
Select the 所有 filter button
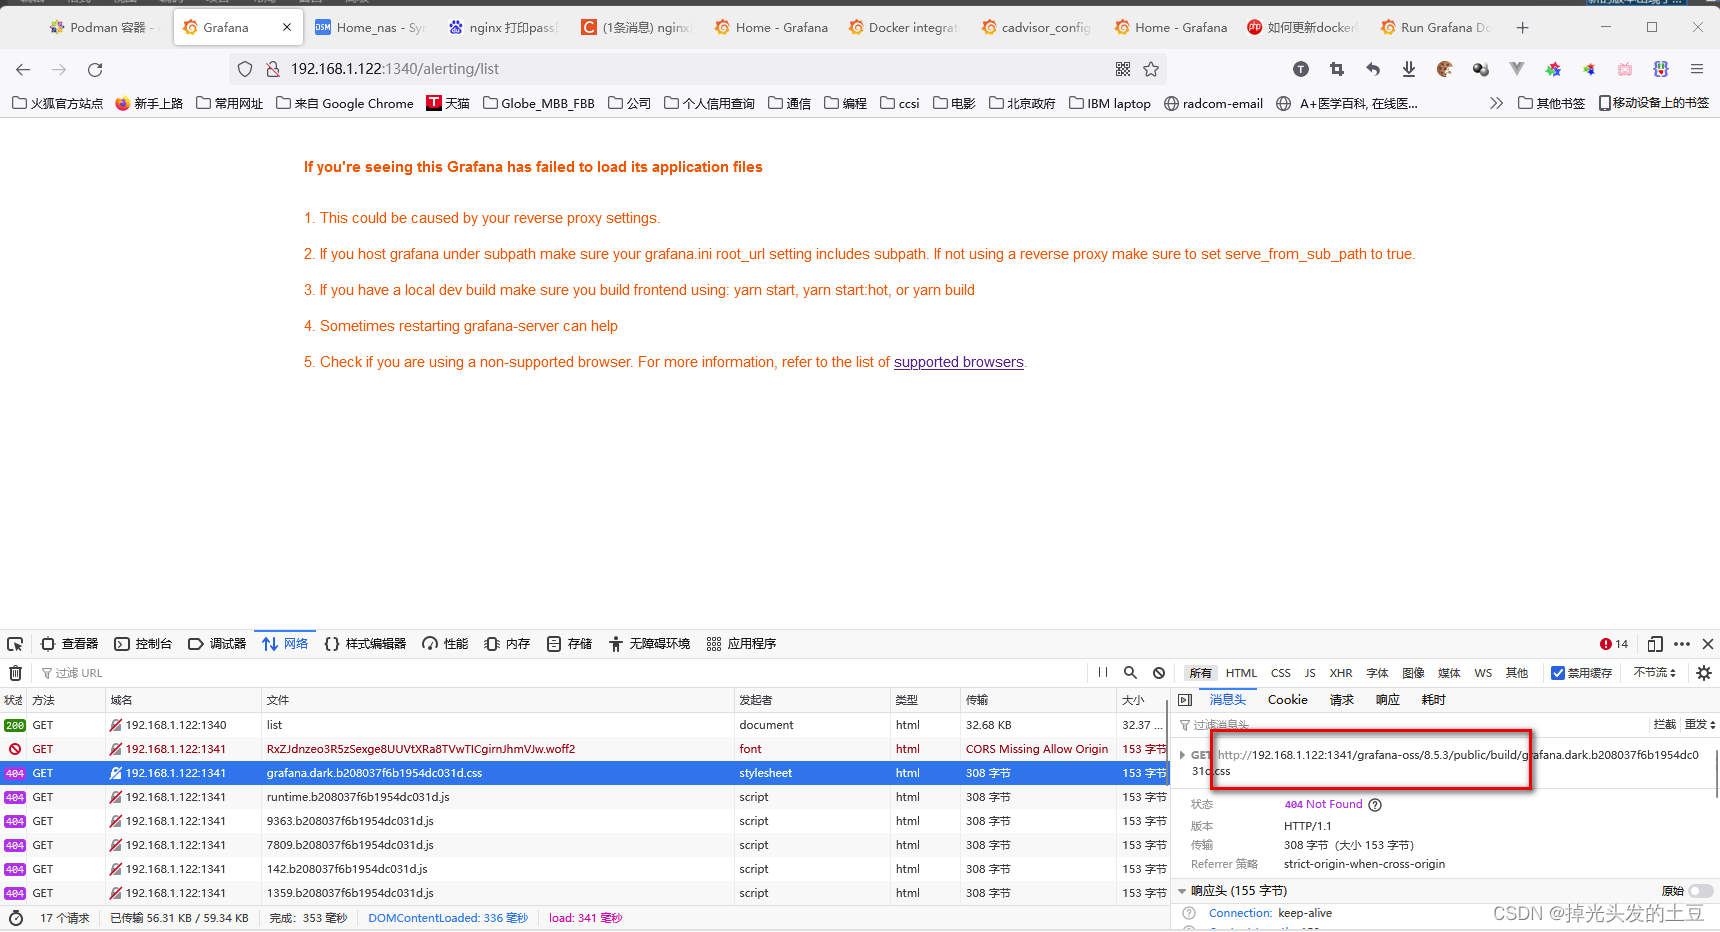pos(1200,673)
